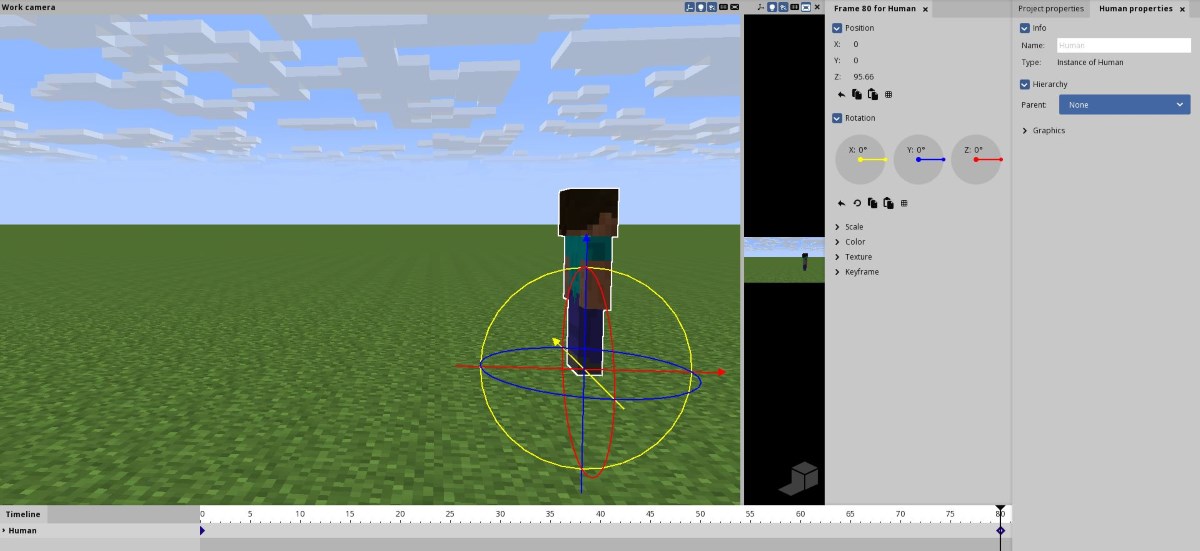Image resolution: width=1200 pixels, height=551 pixels.
Task: Click the Name input field
Action: point(1124,45)
